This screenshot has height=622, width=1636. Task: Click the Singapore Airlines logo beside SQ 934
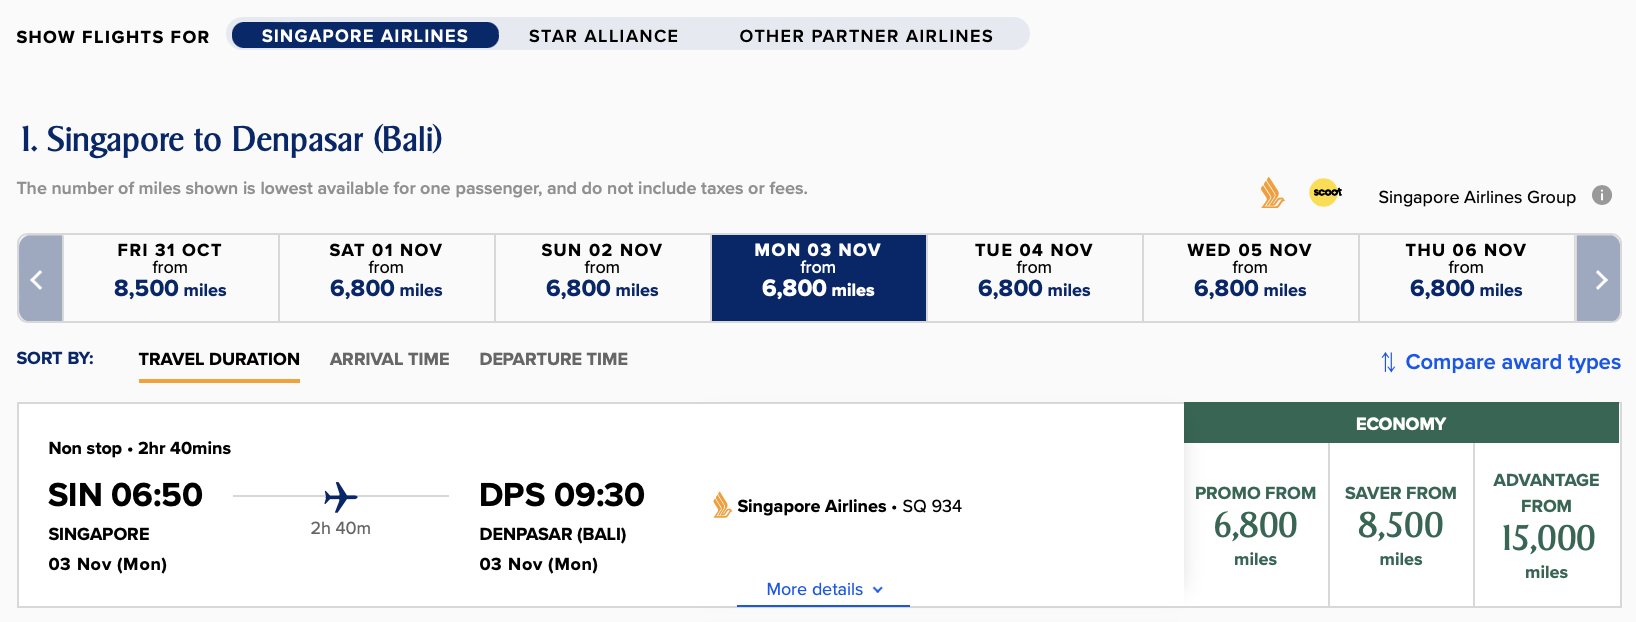pos(721,505)
